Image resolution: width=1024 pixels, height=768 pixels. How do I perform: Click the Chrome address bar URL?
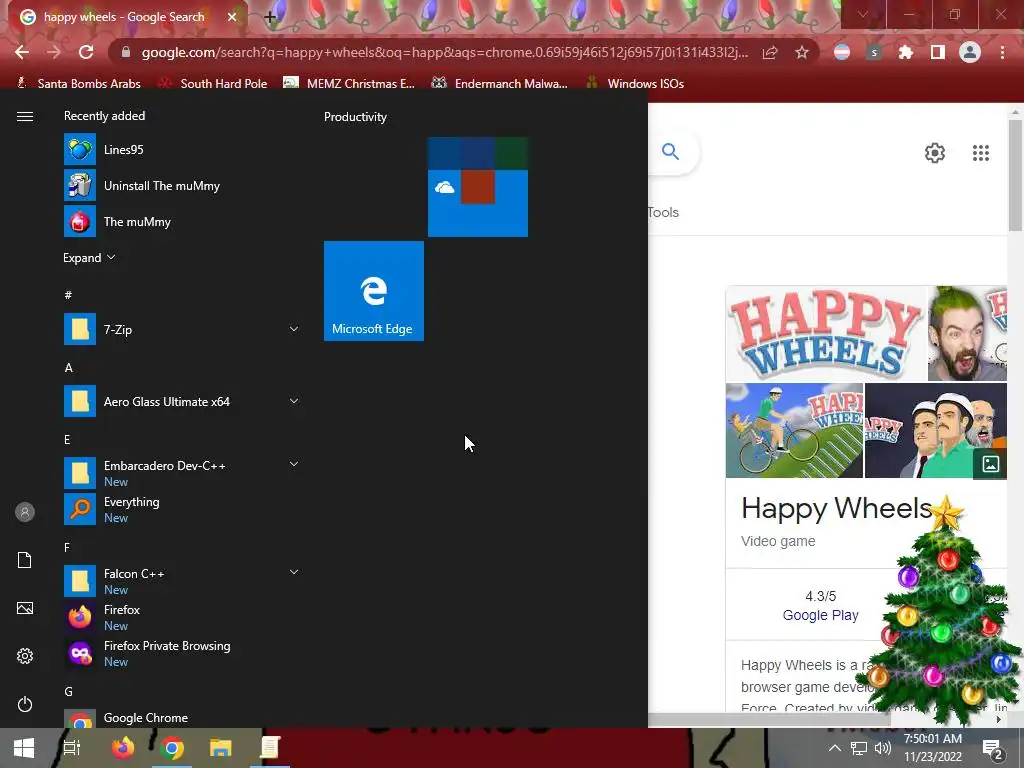444,52
